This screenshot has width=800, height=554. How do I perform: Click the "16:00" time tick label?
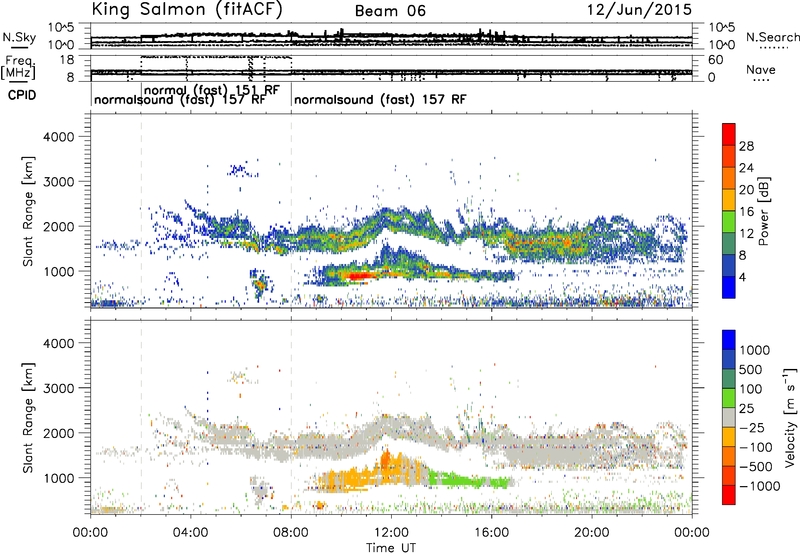coord(491,533)
